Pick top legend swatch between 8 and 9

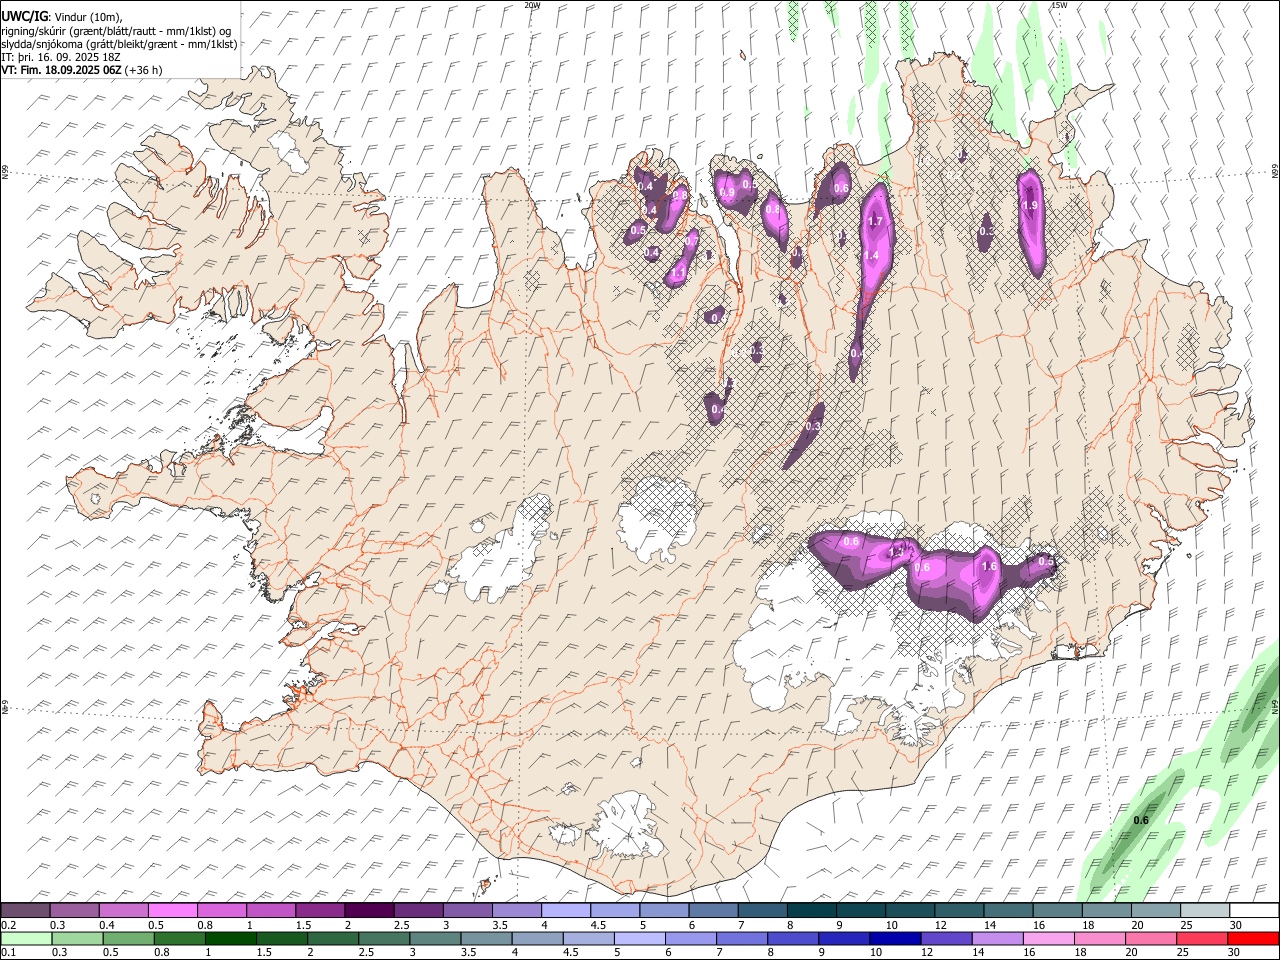coord(811,911)
